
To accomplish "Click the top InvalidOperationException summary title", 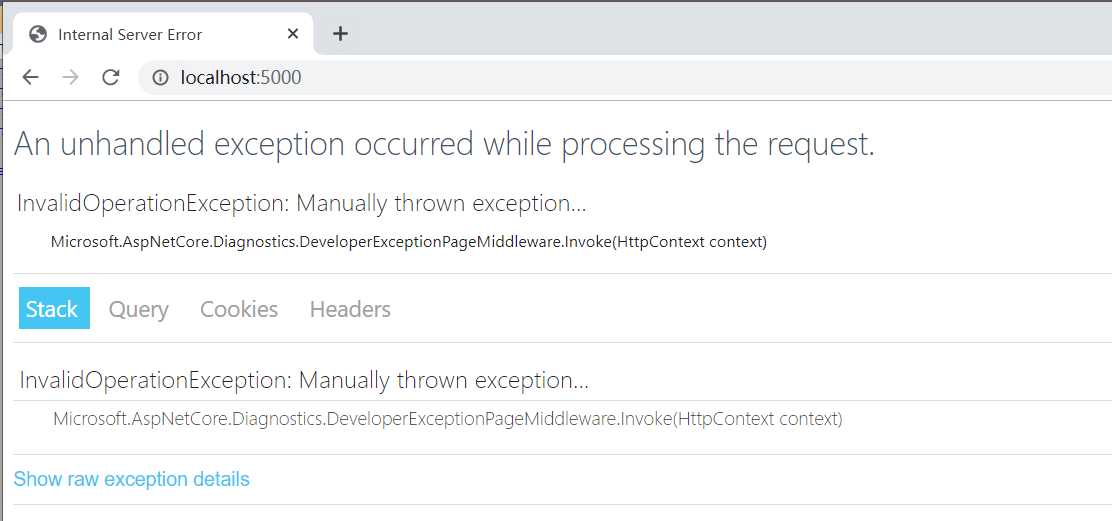I will [x=301, y=204].
